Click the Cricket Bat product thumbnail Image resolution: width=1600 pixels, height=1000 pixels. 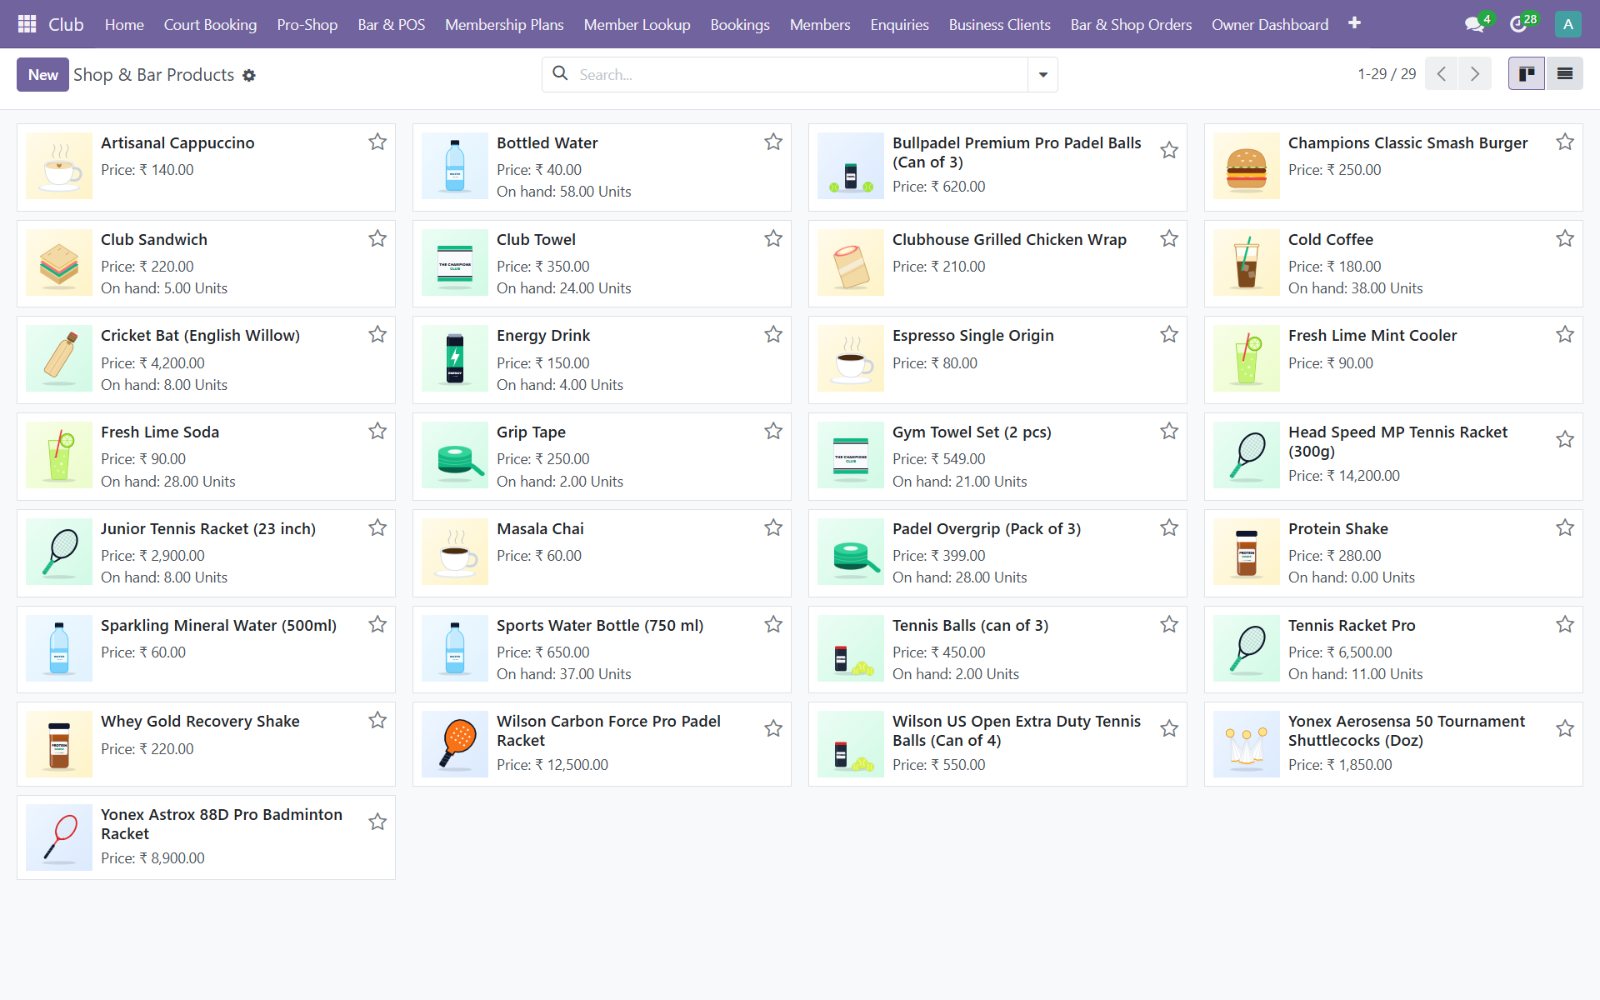[x=59, y=360]
